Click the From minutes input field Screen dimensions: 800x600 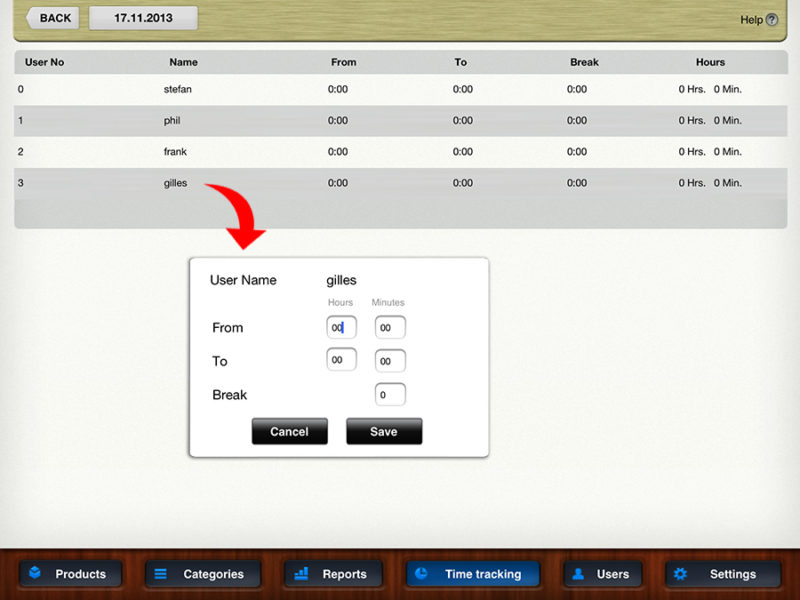point(390,327)
